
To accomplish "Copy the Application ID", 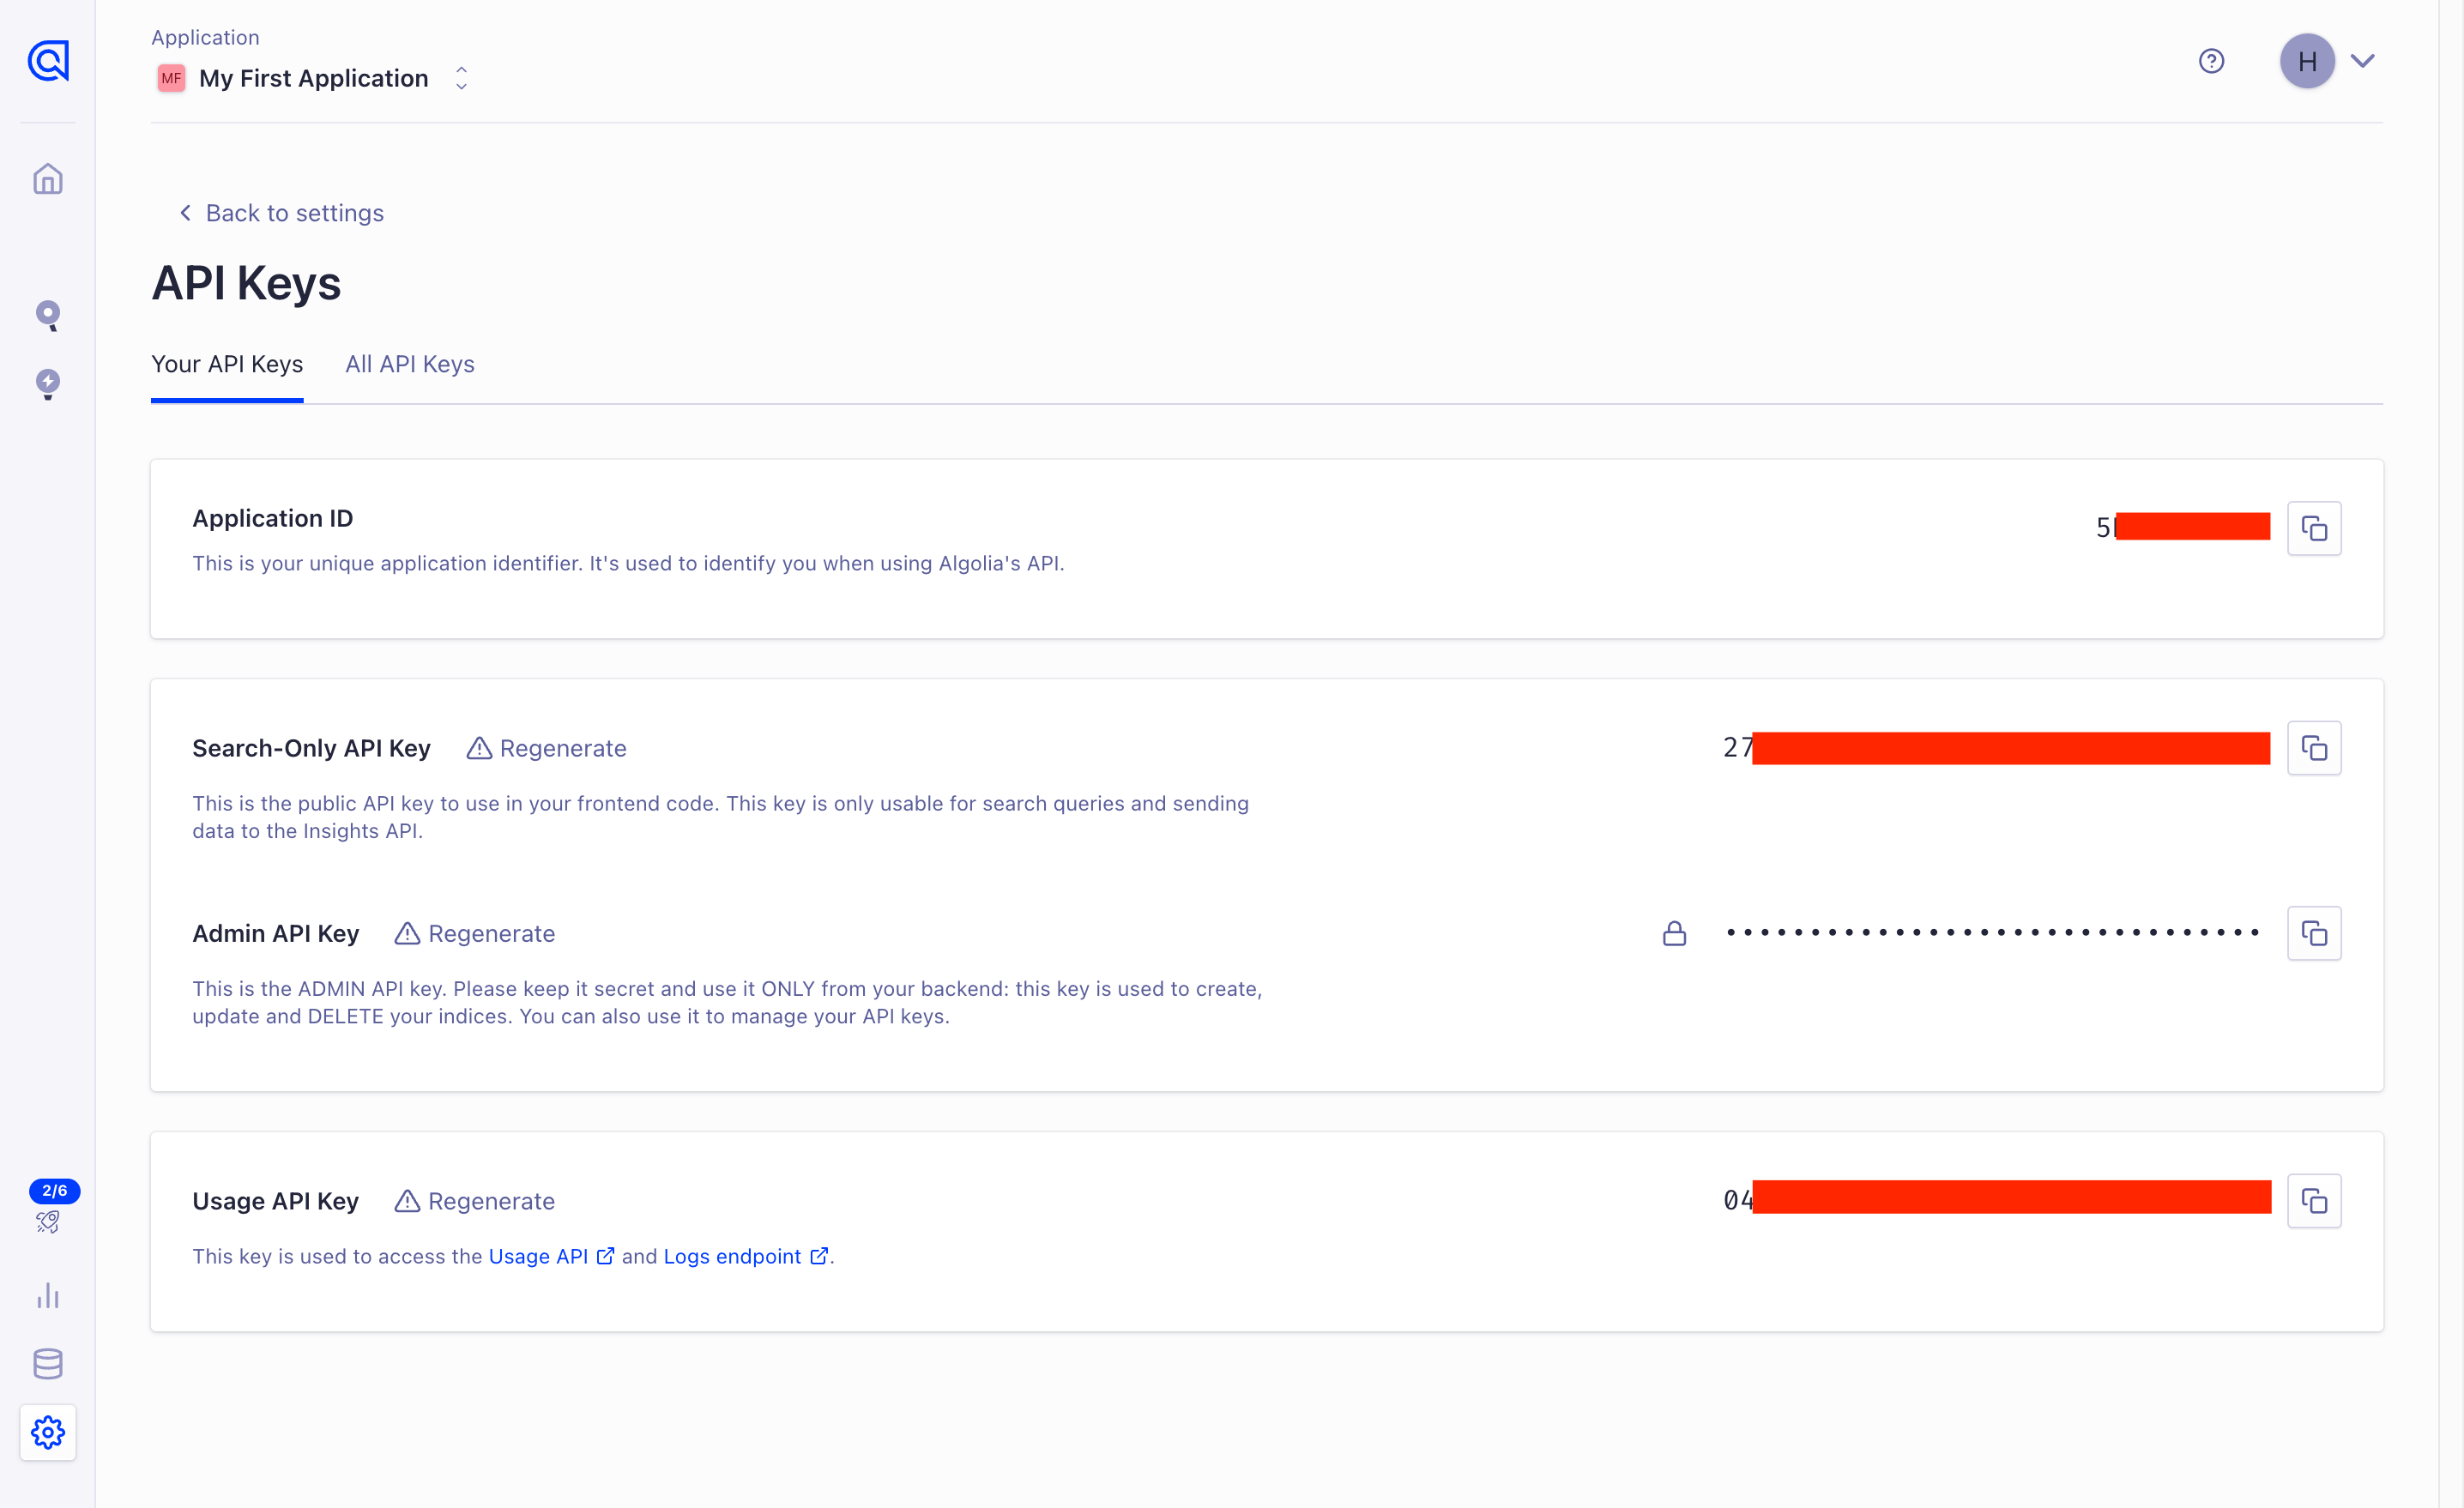I will (x=2314, y=528).
